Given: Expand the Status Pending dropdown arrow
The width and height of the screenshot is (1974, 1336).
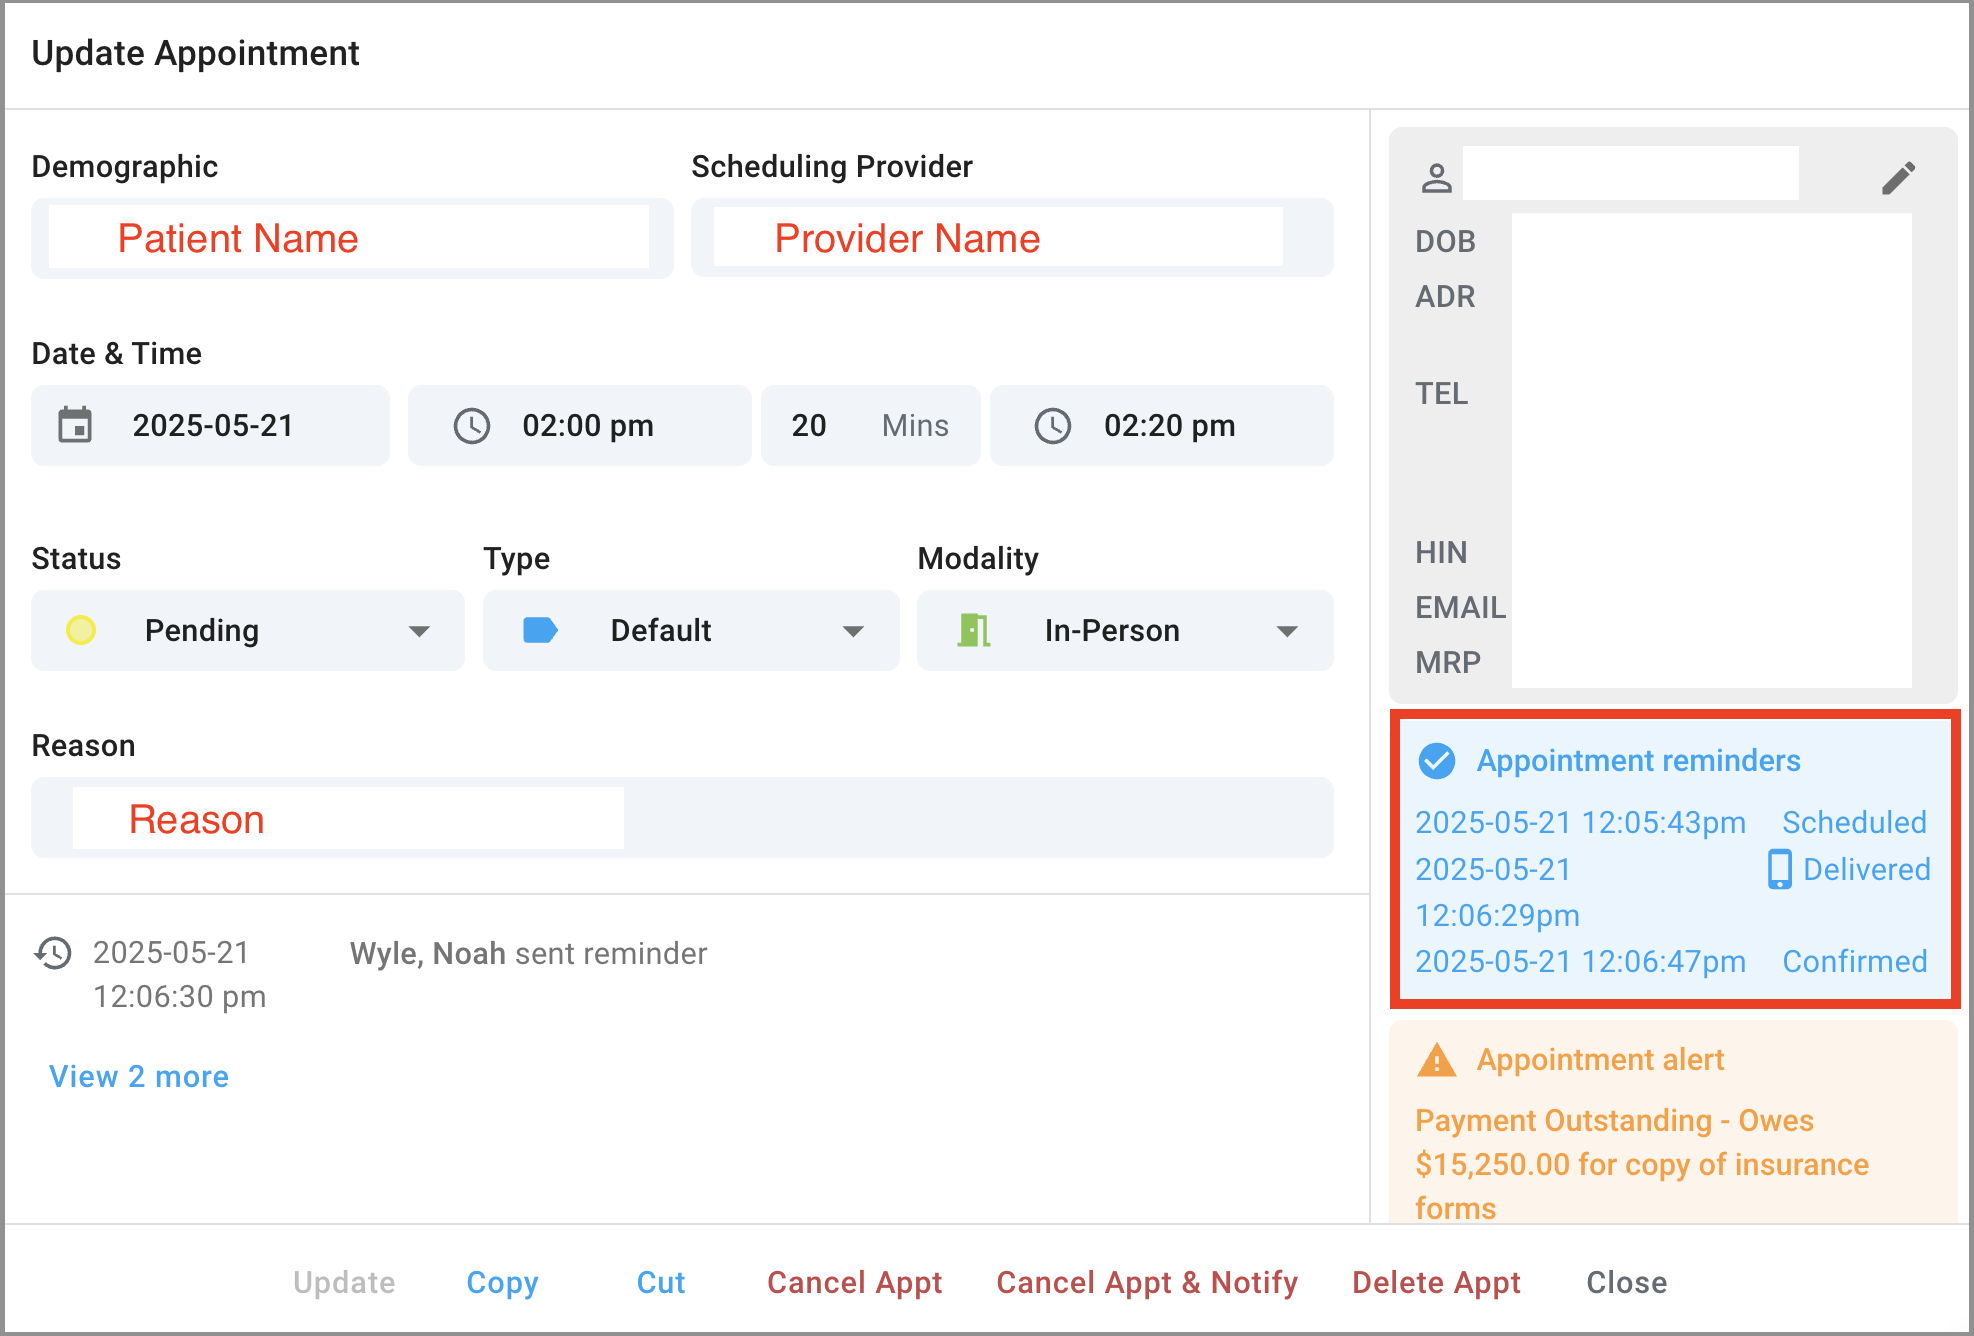Looking at the screenshot, I should [419, 631].
